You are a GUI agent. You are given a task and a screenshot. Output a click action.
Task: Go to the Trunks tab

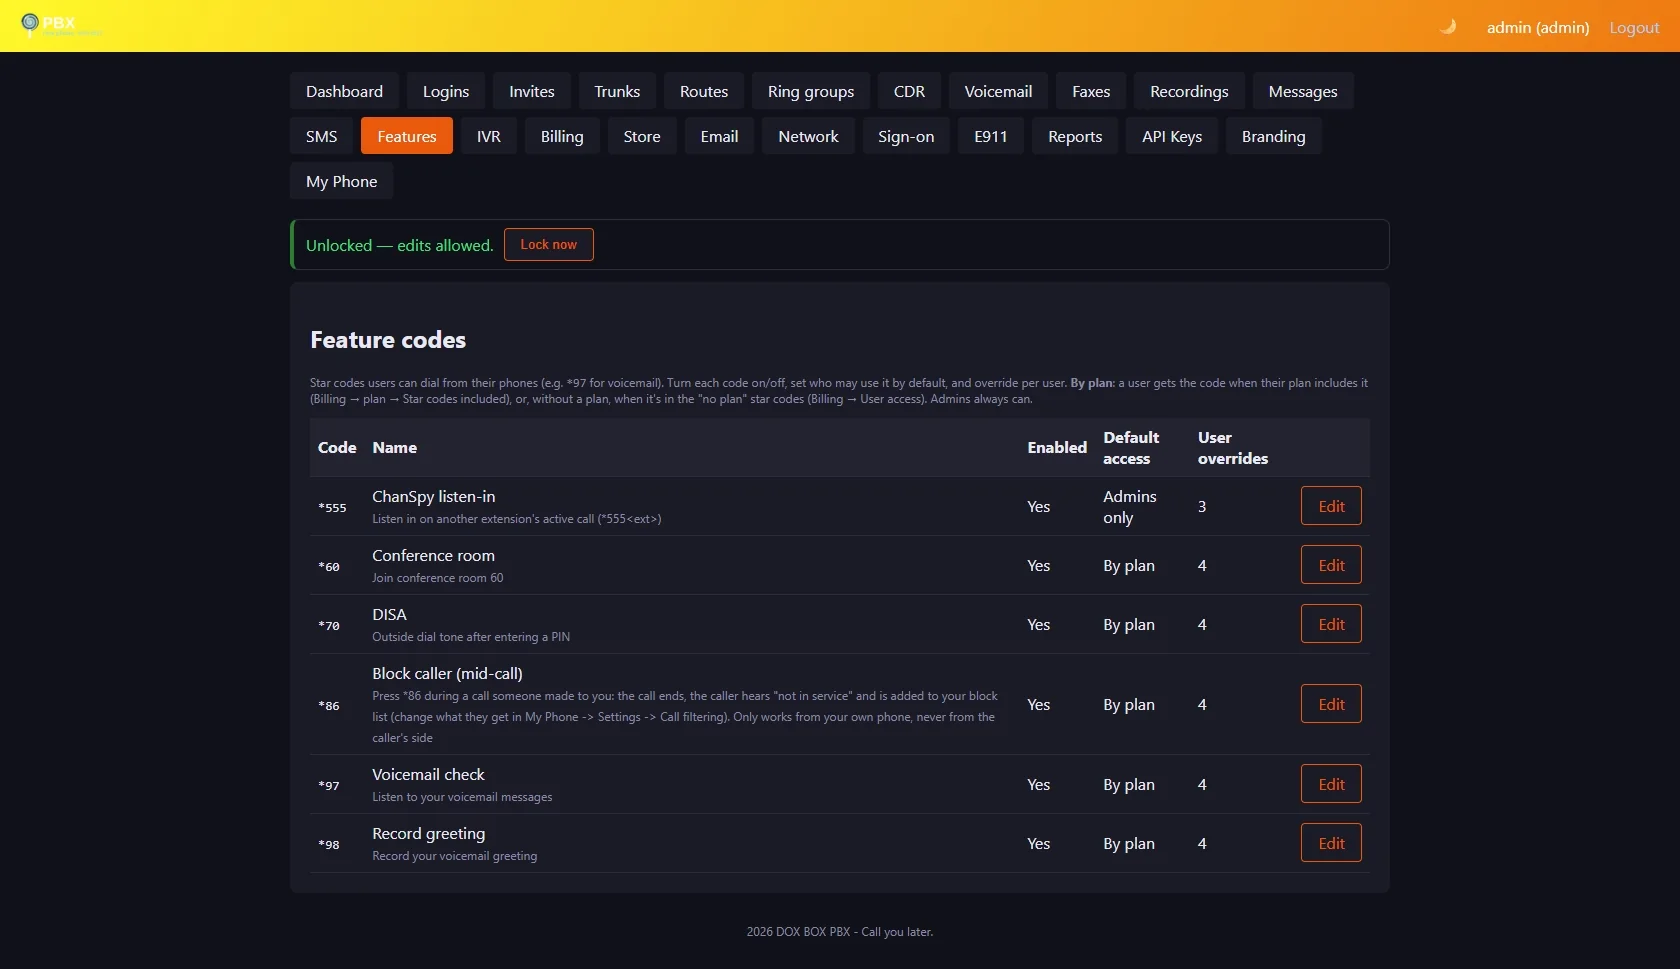tap(617, 91)
